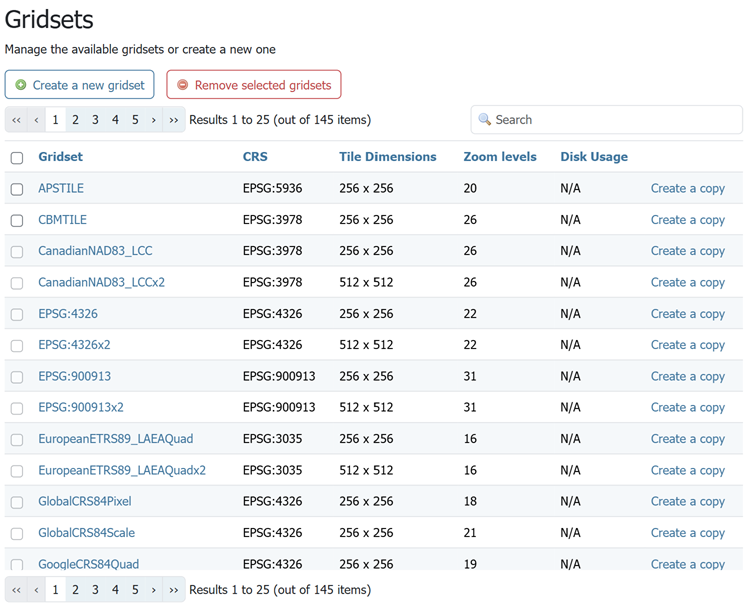Create a copy of APSTILE gridset
Screen dimensions: 748x607
pyautogui.click(x=688, y=188)
